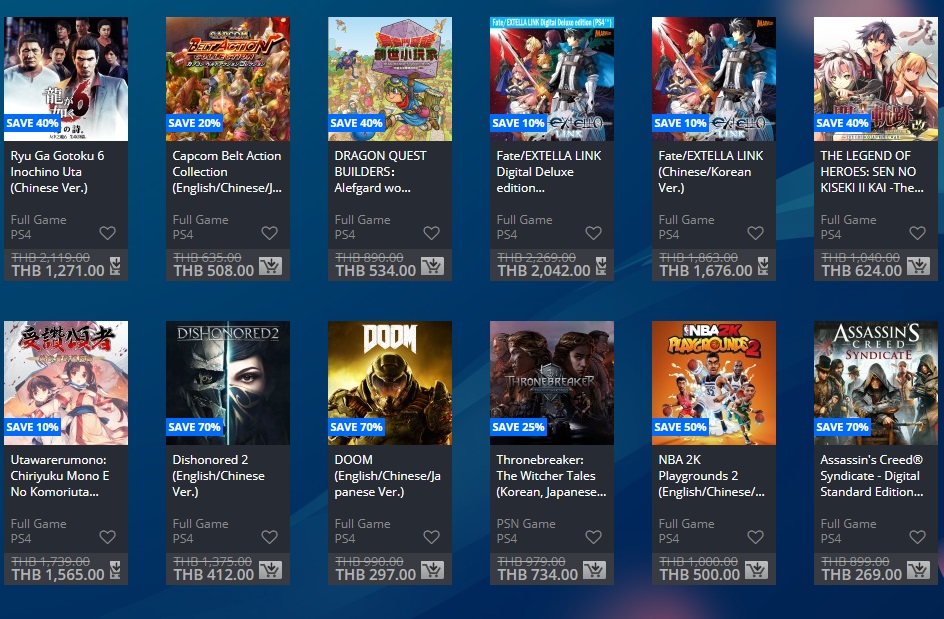The width and height of the screenshot is (944, 619).
Task: Favorite DRAGON QUEST BUILDERS using heart icon
Action: [432, 232]
